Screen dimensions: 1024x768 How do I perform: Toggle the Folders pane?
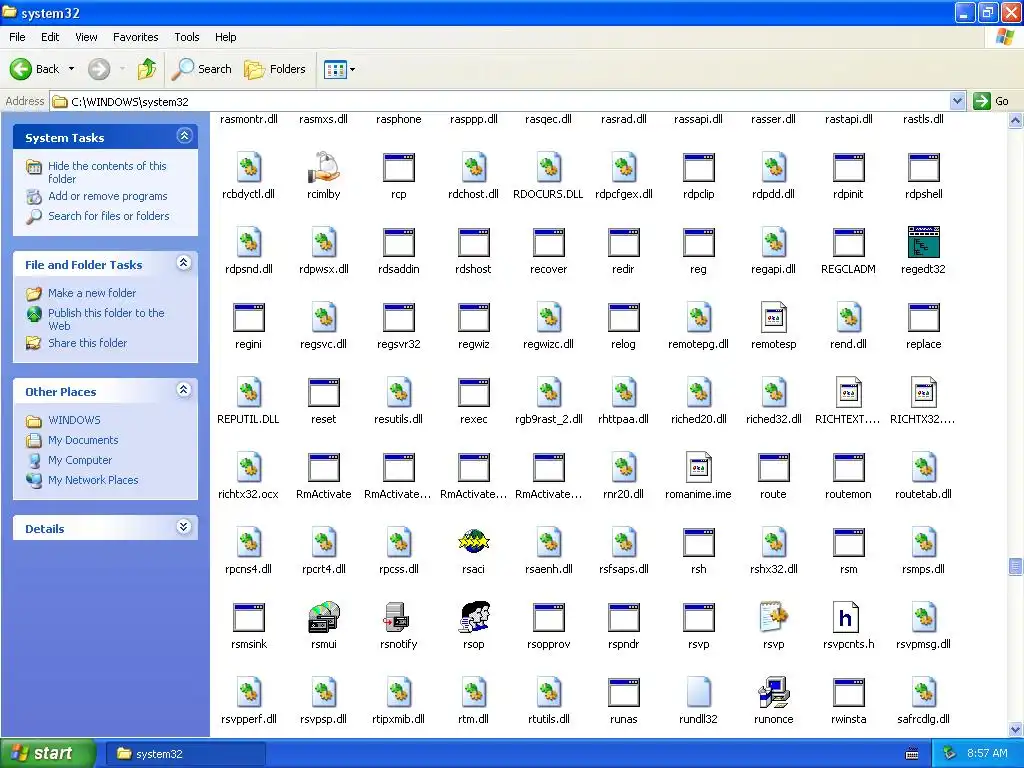tap(275, 69)
